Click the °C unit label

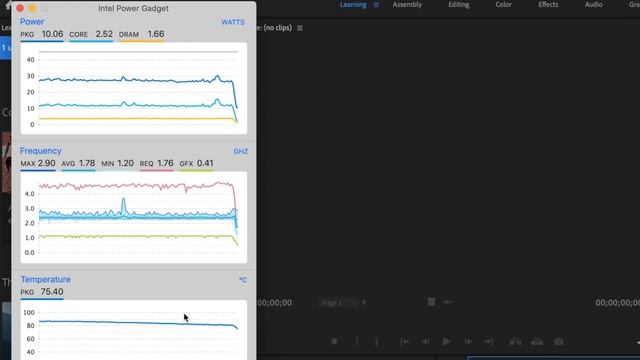coord(243,280)
